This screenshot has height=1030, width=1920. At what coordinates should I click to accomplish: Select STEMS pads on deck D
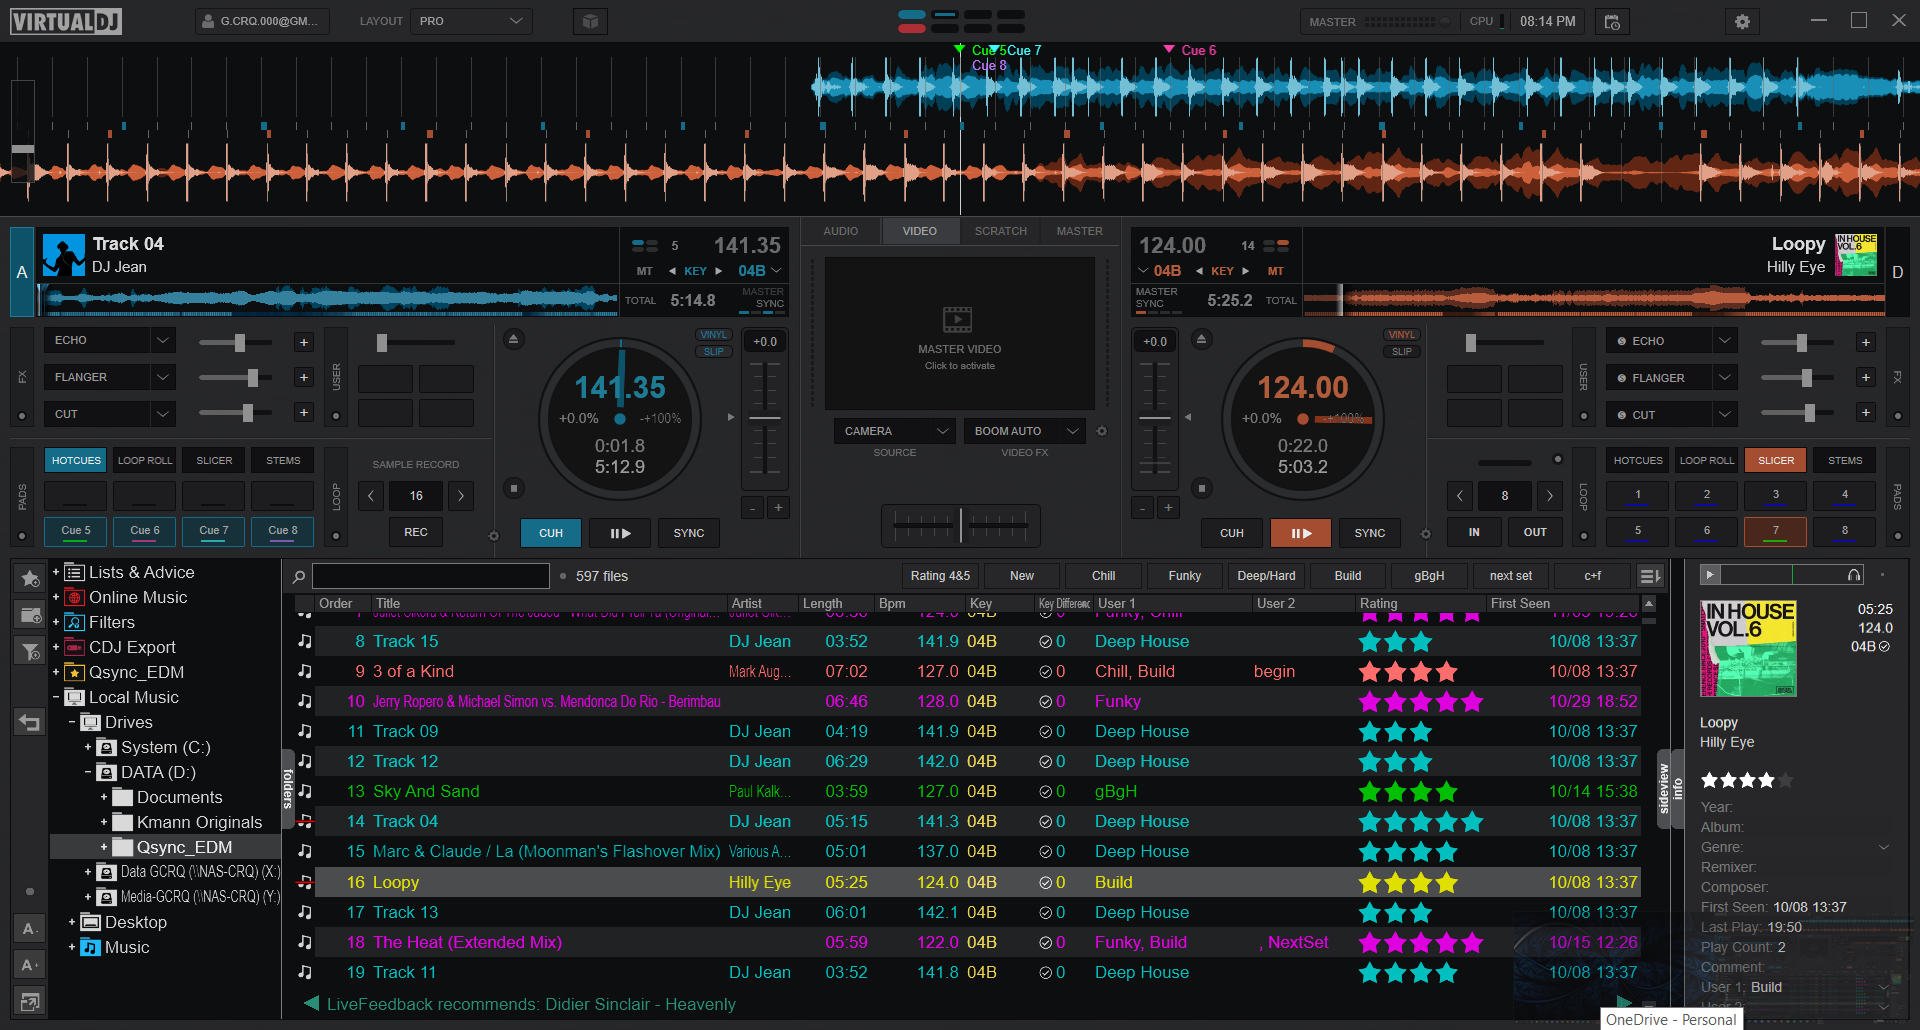pos(1845,460)
